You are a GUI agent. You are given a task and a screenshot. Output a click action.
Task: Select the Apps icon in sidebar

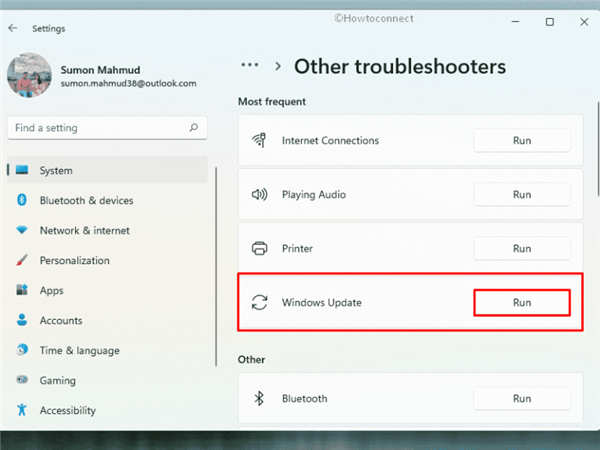22,290
